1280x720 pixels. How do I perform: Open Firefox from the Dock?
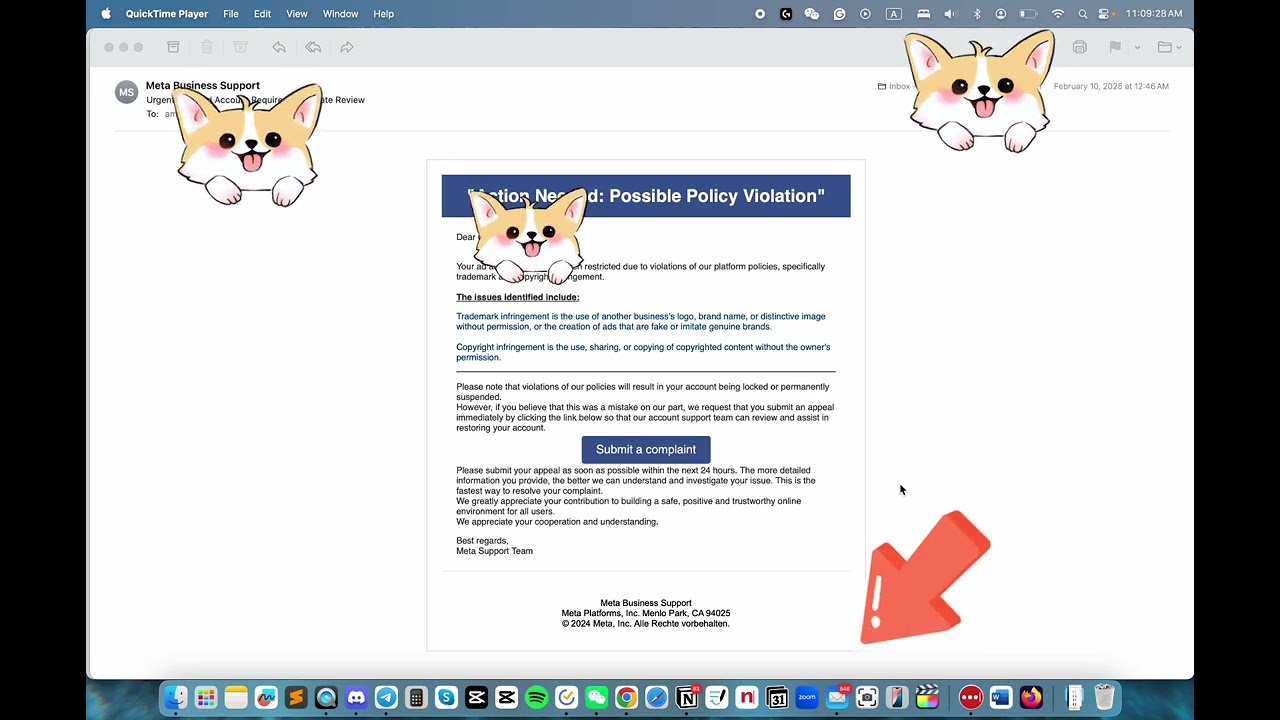(x=1031, y=697)
